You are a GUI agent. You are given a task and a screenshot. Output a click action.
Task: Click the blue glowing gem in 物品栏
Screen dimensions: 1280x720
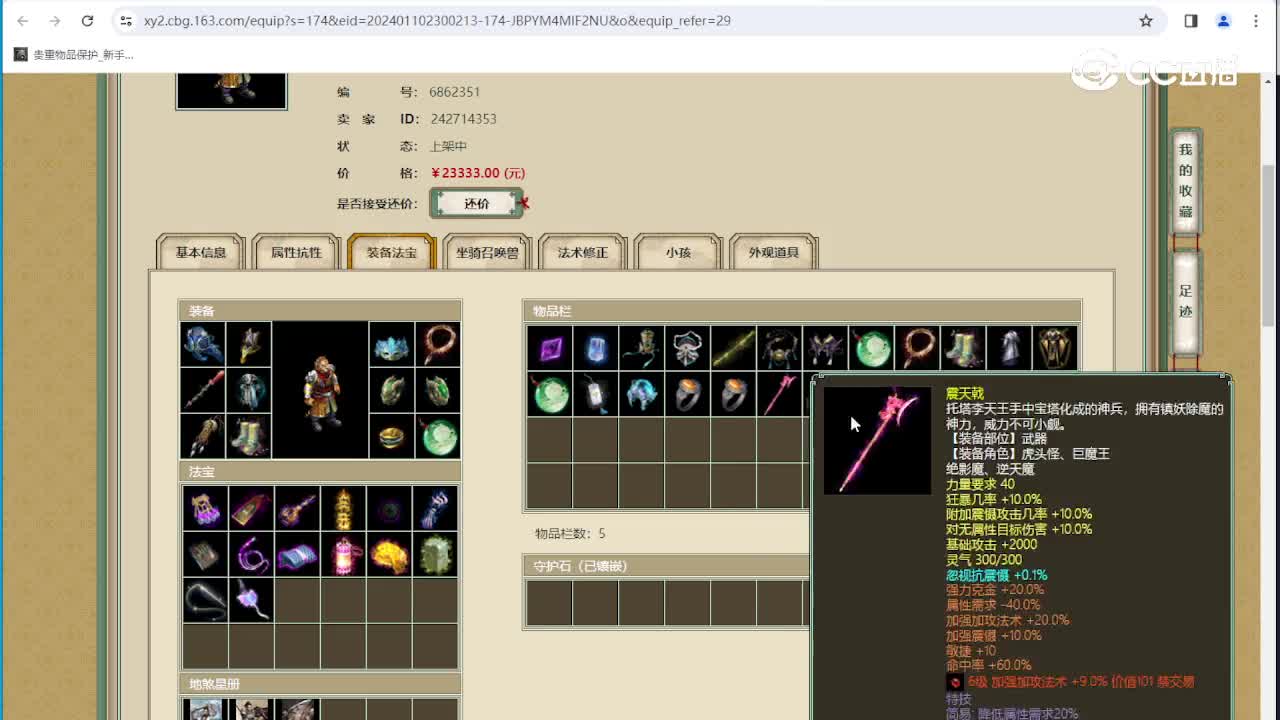[x=595, y=348]
